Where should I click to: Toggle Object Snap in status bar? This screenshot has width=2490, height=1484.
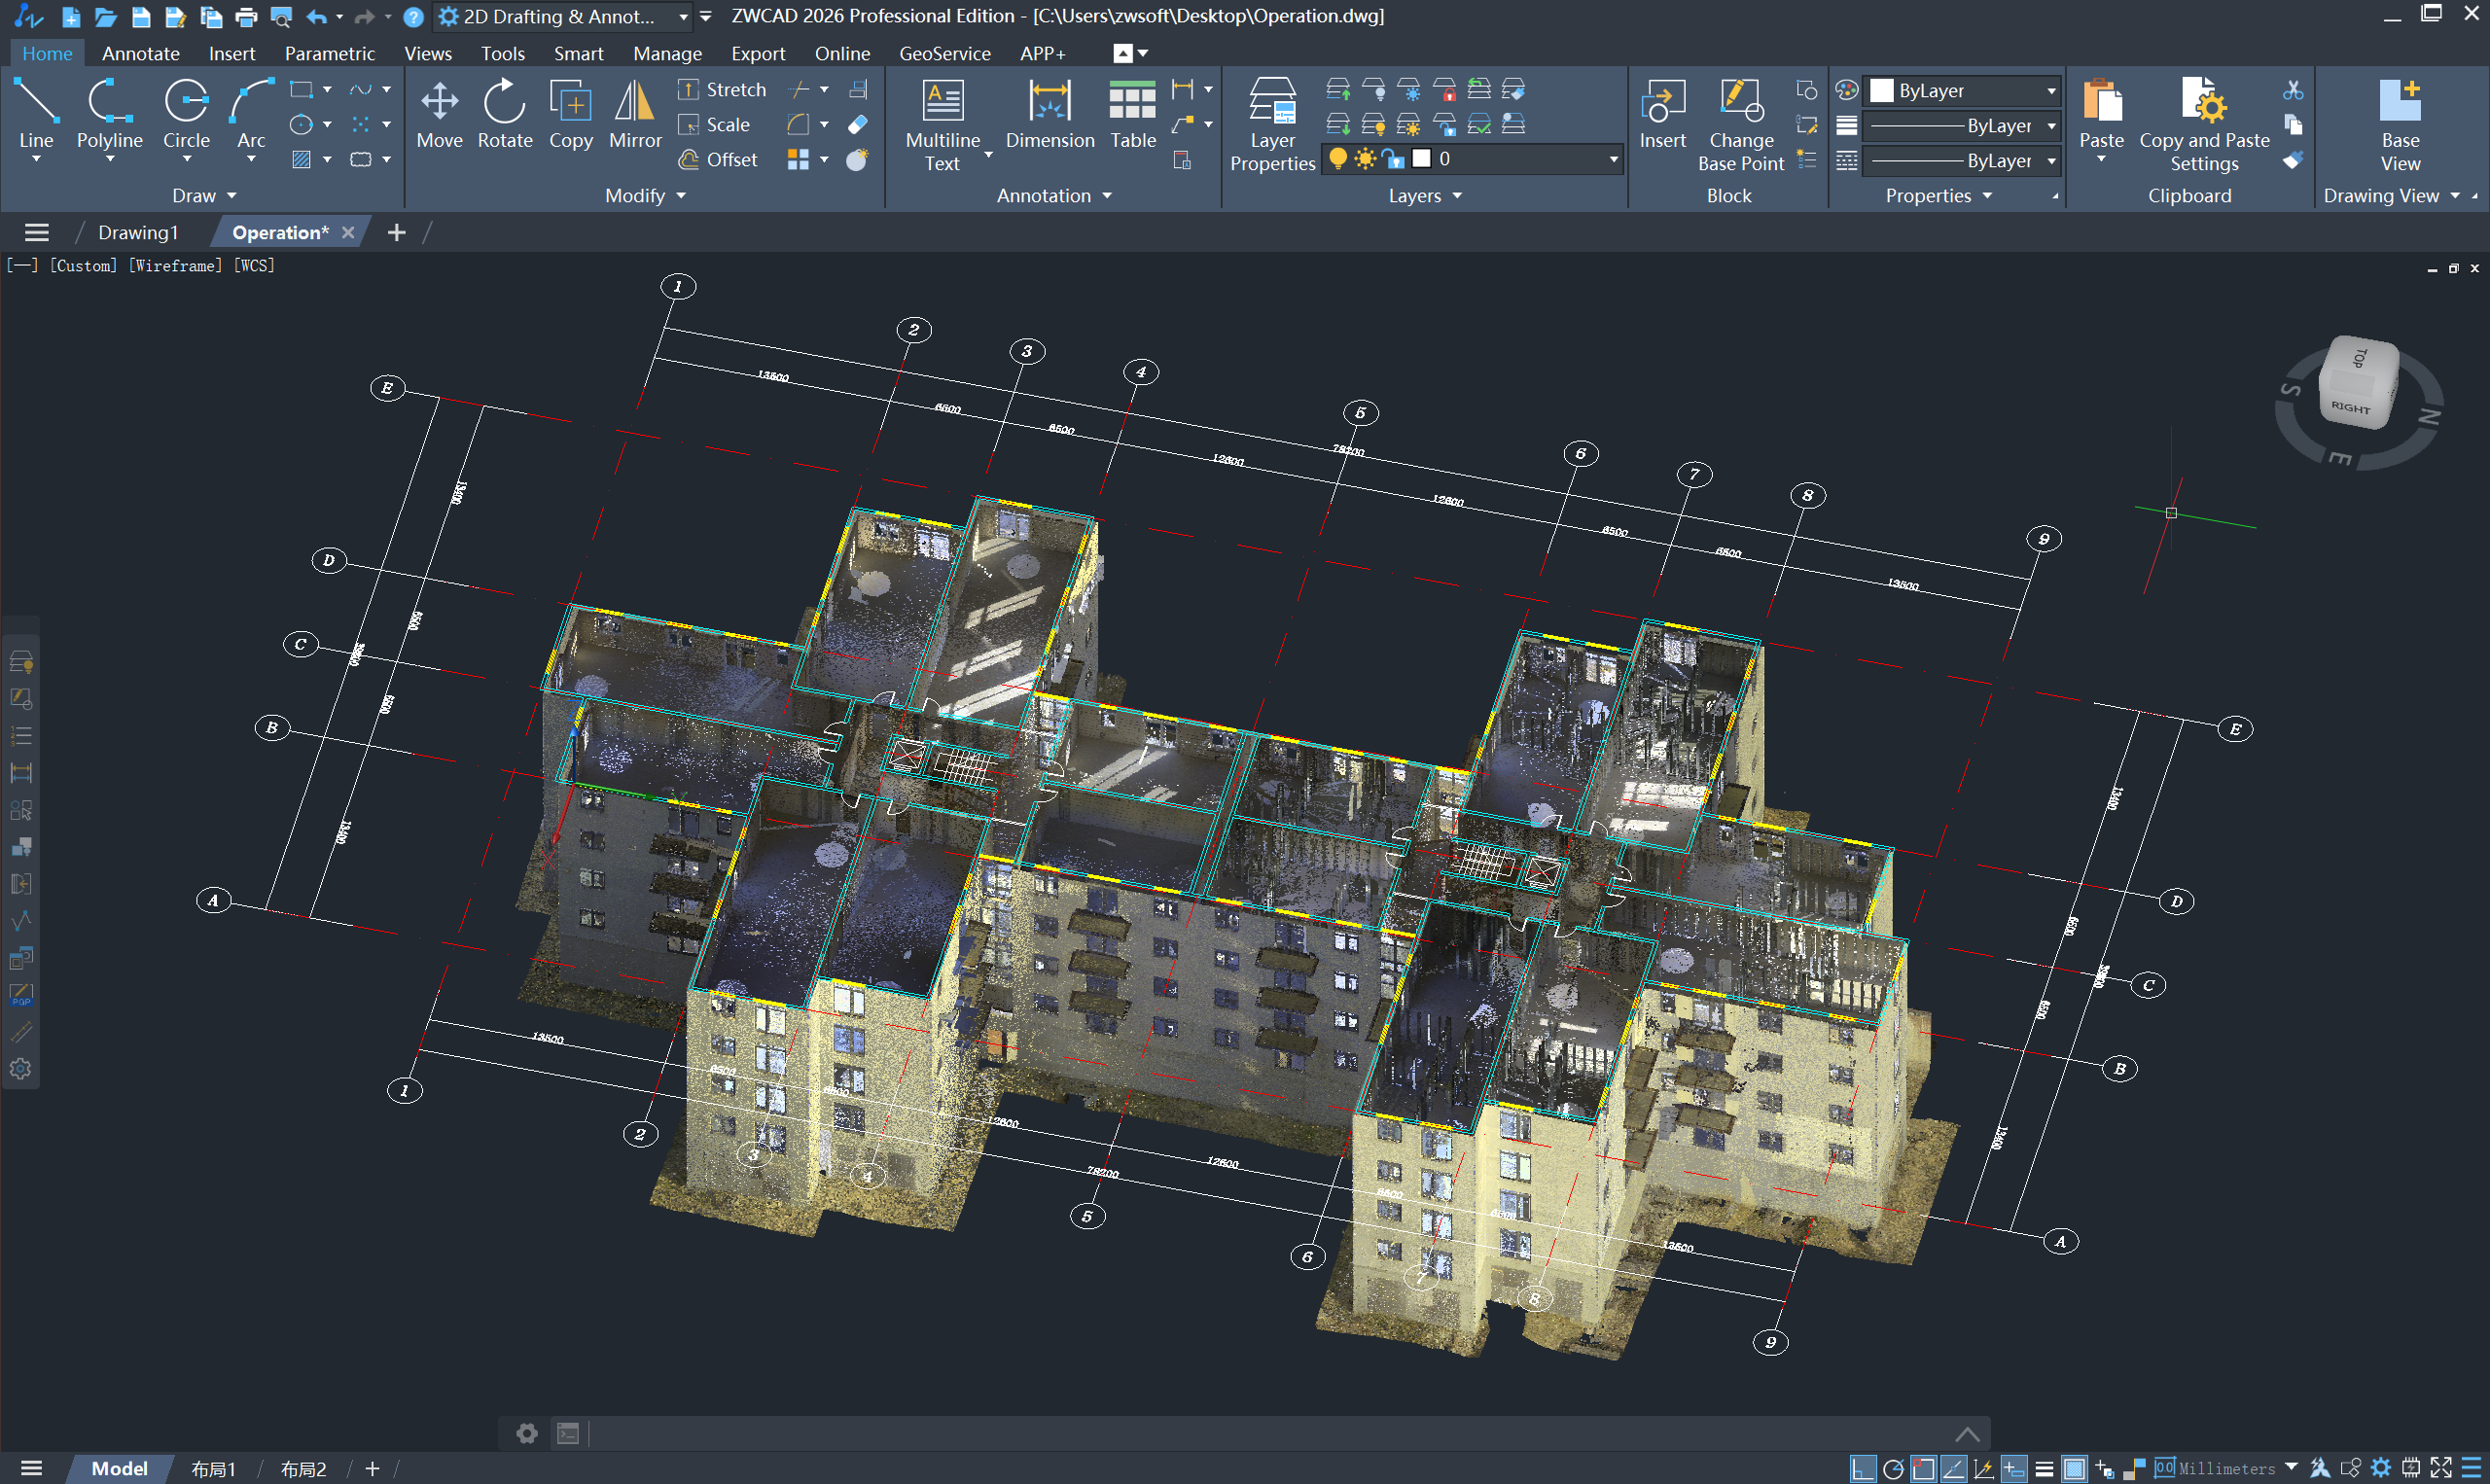pos(1923,1468)
